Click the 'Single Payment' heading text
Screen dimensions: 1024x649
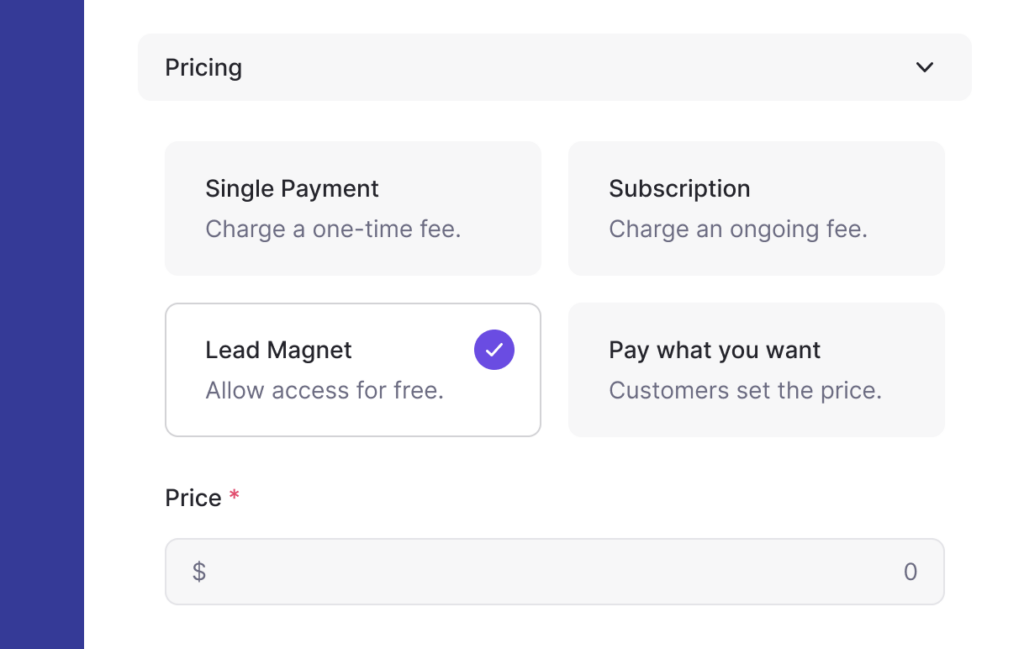pyautogui.click(x=292, y=189)
